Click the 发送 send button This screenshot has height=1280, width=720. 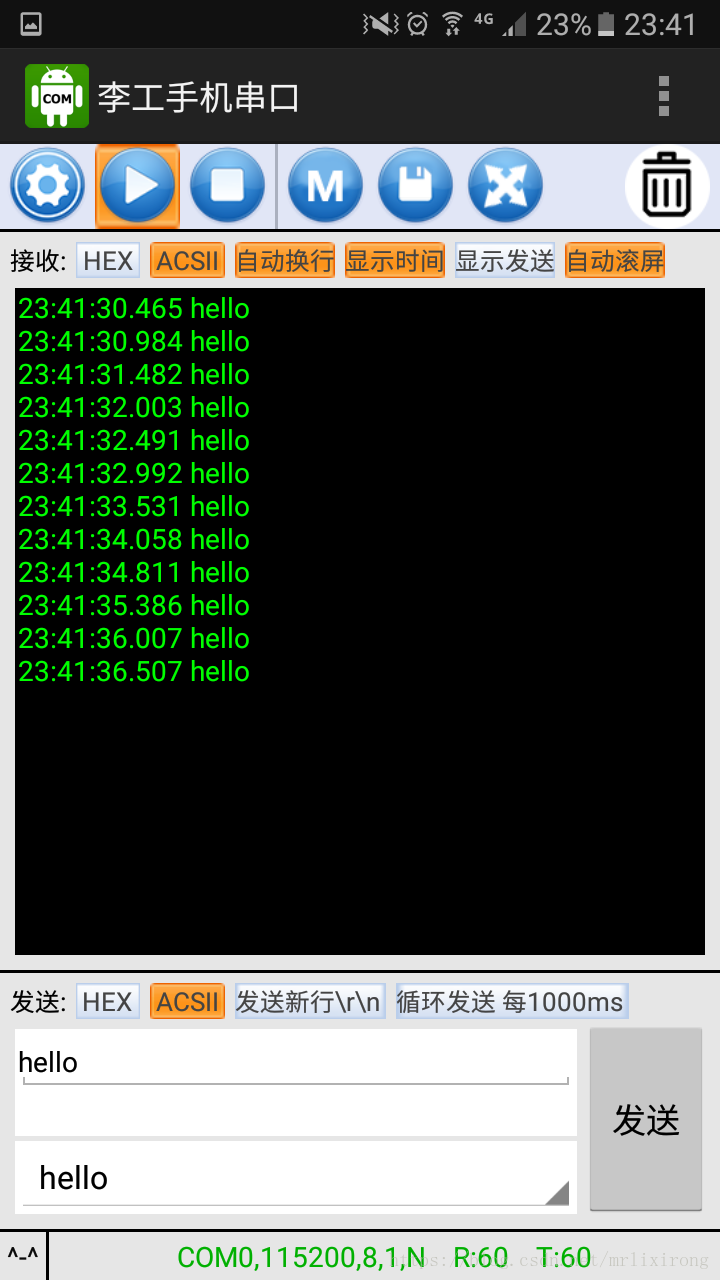646,1120
